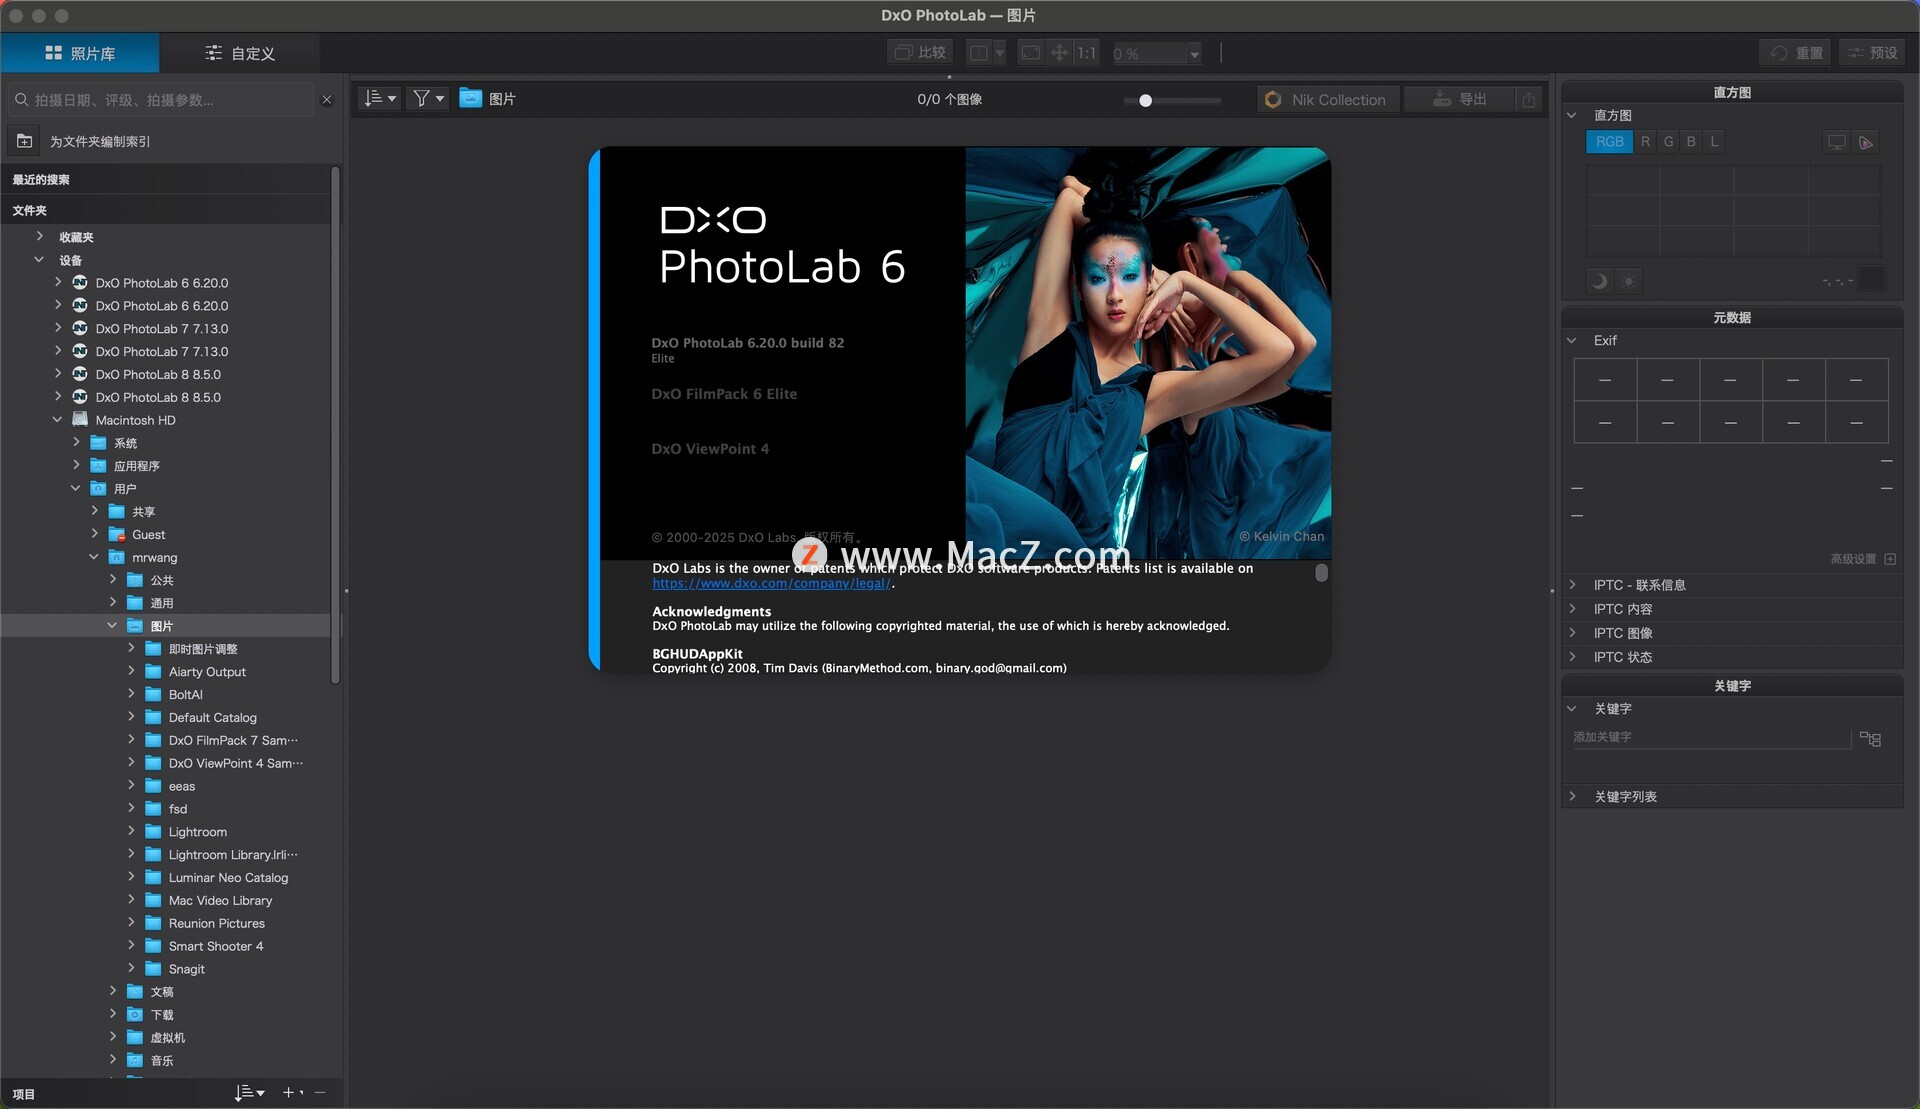Click the 预设 presets button
Viewport: 1920px width, 1109px height.
1872,52
